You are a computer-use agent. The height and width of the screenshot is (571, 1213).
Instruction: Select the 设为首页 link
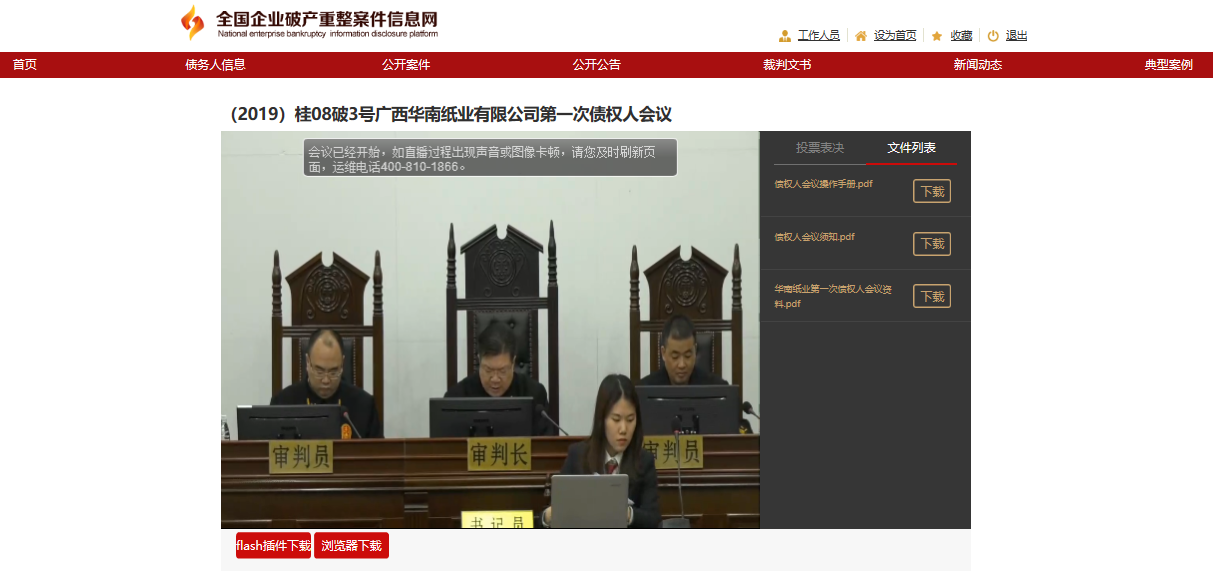click(895, 36)
